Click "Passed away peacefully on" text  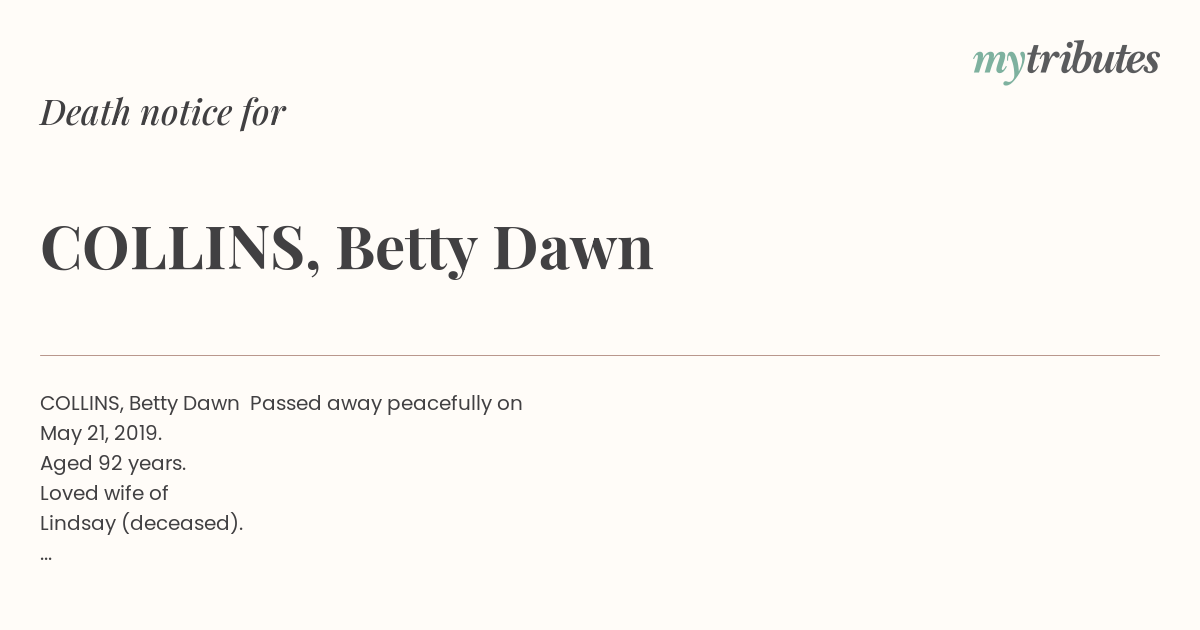[x=386, y=403]
